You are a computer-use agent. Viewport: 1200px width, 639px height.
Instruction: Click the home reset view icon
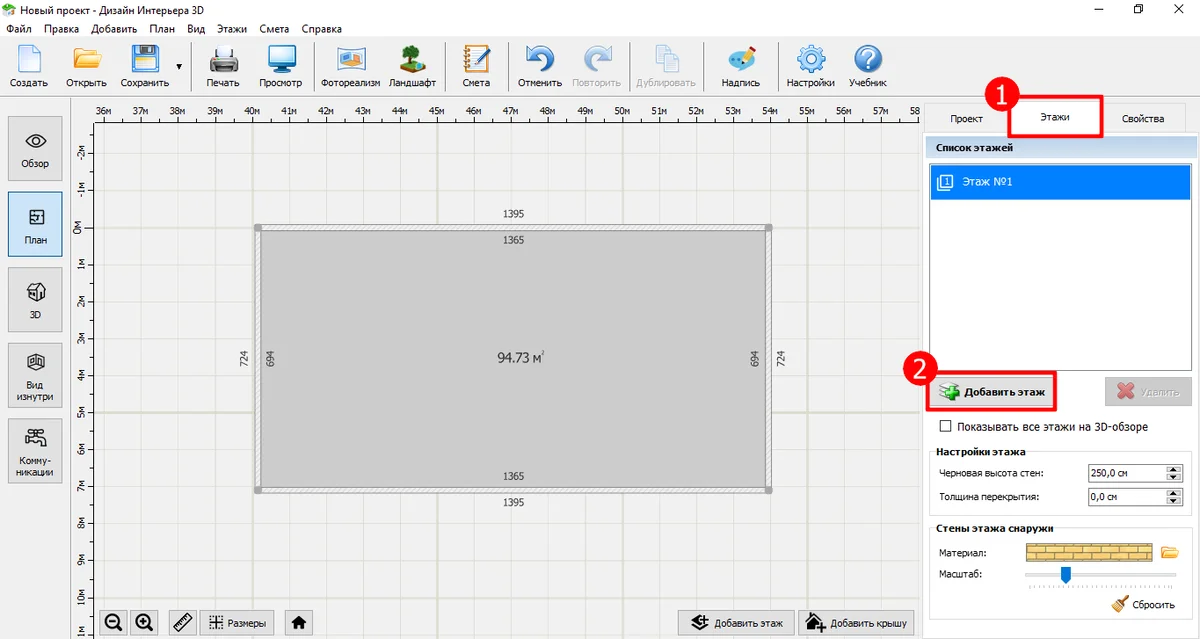(298, 622)
